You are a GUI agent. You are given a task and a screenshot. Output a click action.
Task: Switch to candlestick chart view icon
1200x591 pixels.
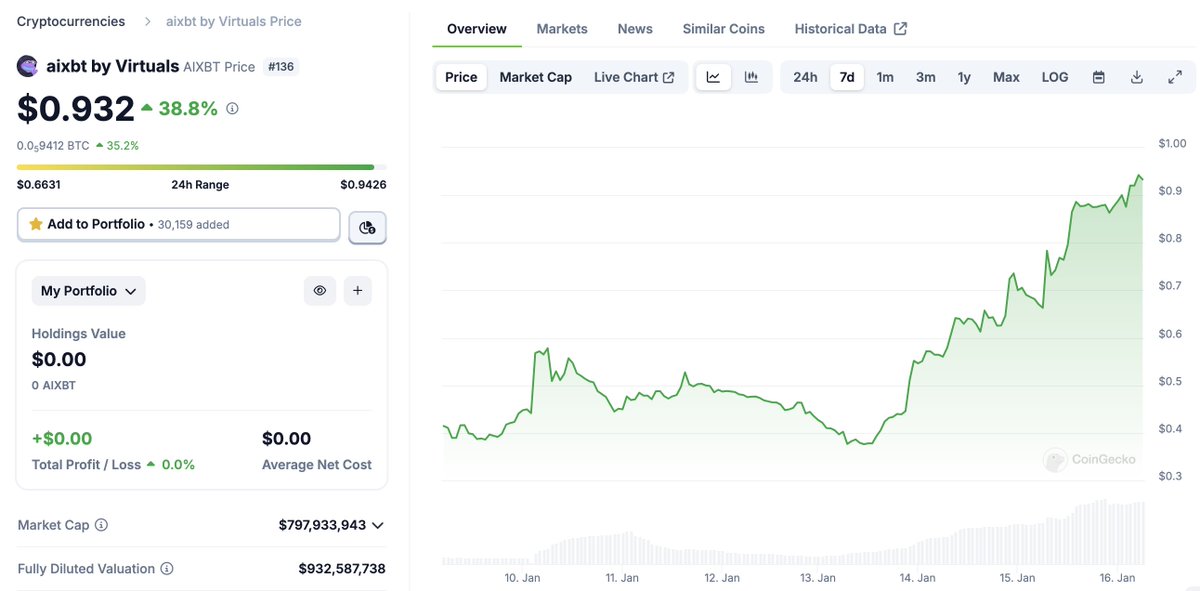pos(751,77)
